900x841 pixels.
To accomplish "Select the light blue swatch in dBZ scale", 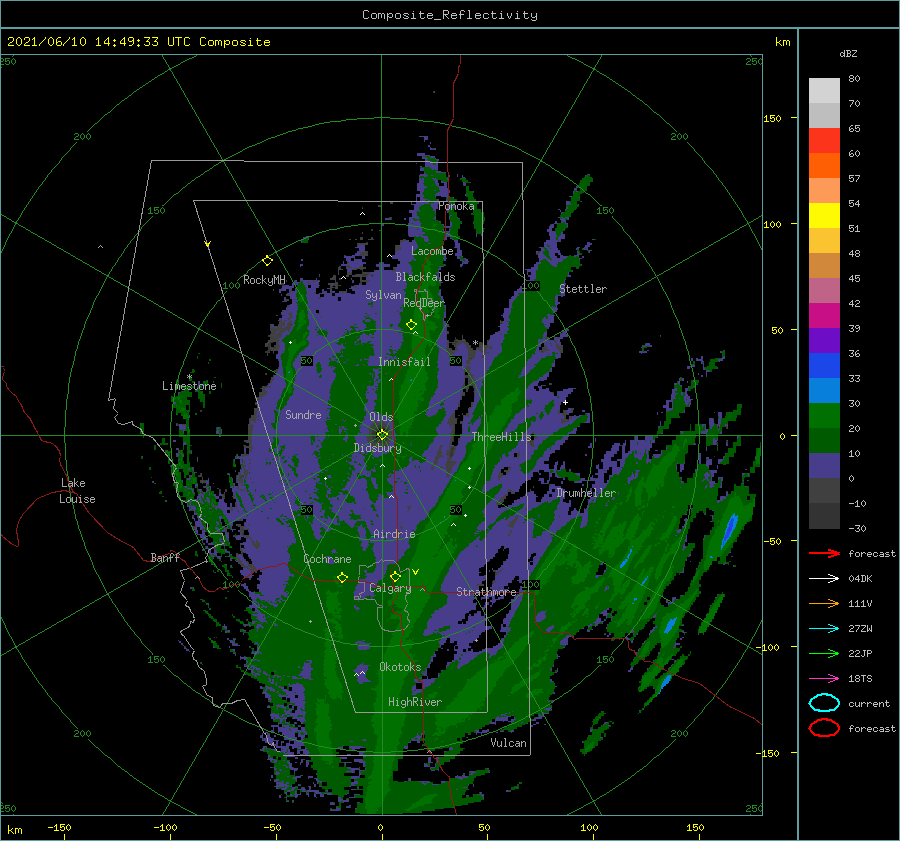I will click(x=824, y=391).
